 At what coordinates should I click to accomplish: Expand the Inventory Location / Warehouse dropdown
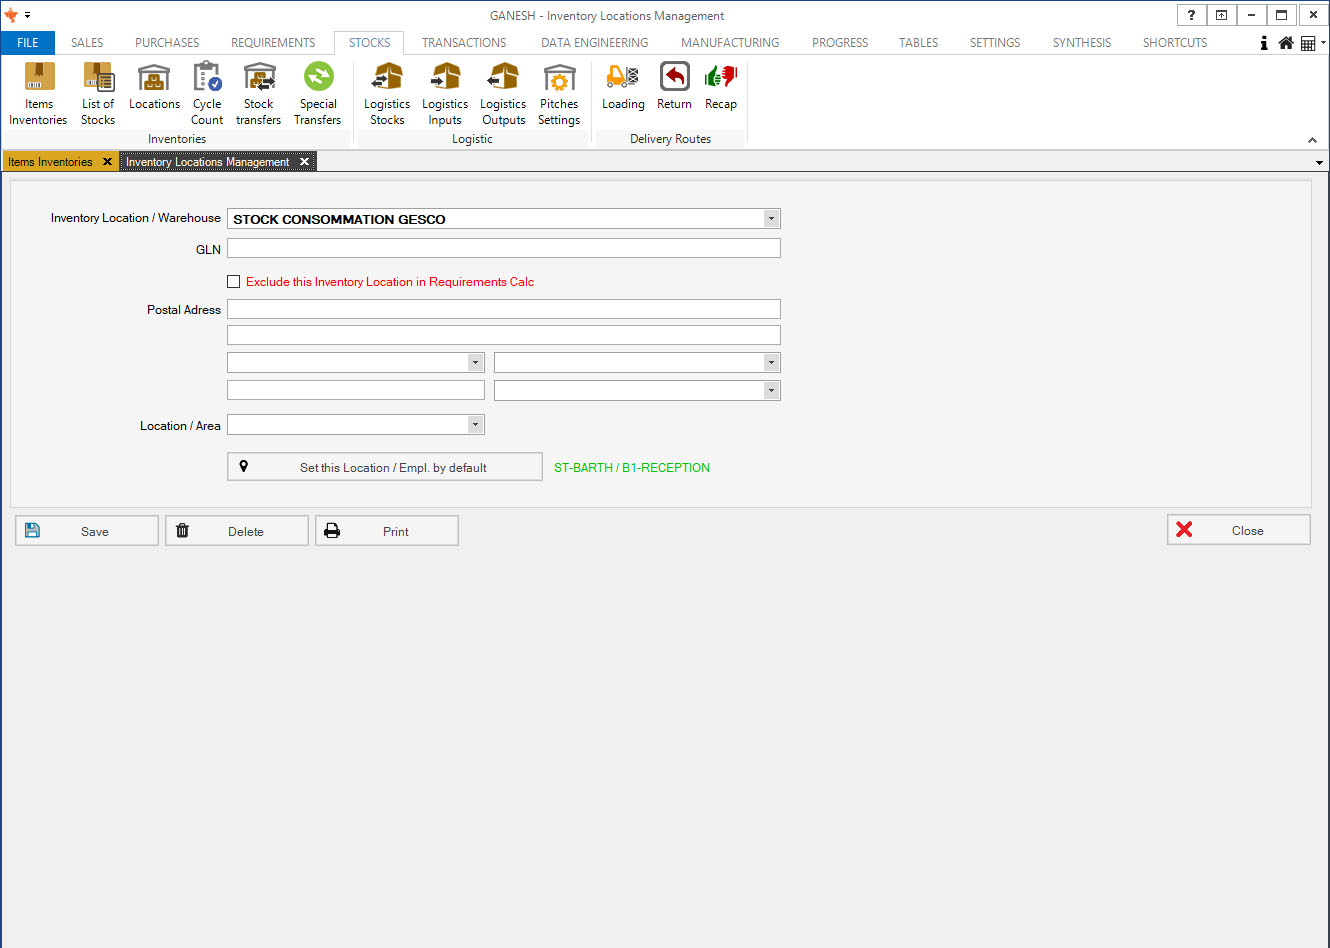(x=770, y=219)
